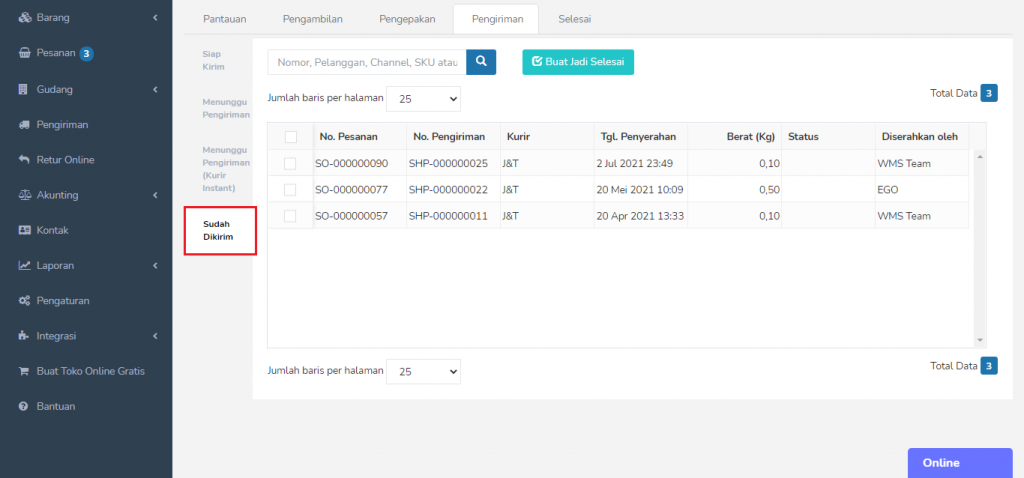Switch to the Pengepakan tab
Viewport: 1024px width, 478px height.
pyautogui.click(x=407, y=19)
